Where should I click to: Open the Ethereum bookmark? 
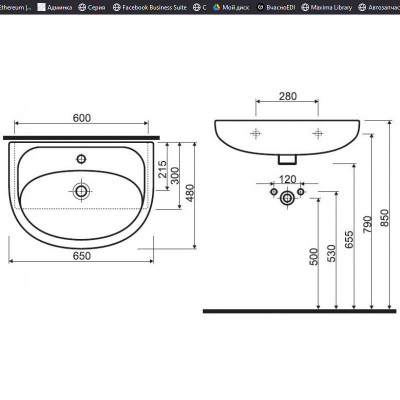pyautogui.click(x=15, y=7)
